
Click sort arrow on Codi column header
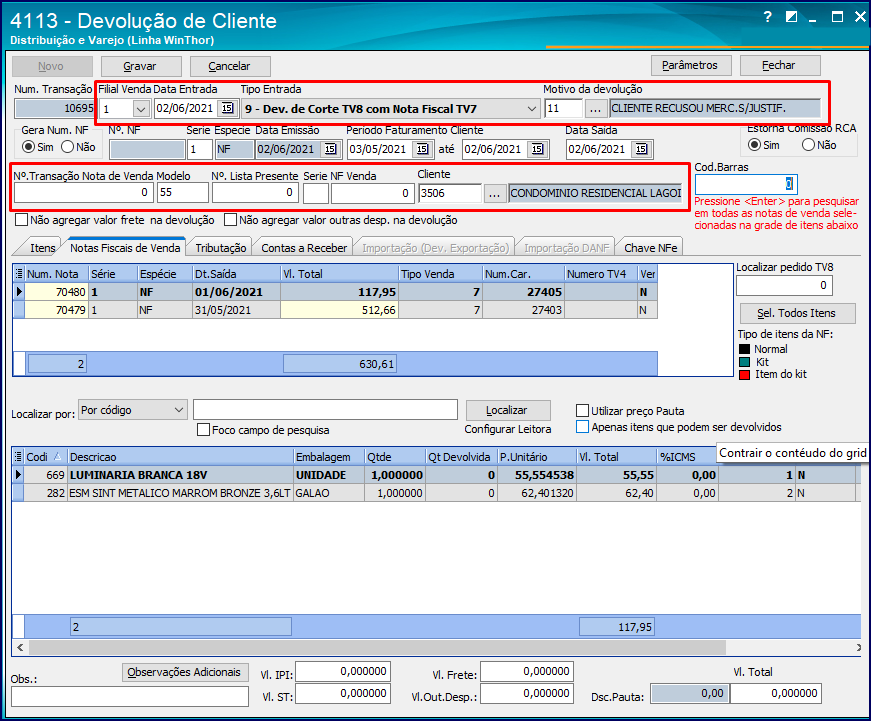coord(57,457)
